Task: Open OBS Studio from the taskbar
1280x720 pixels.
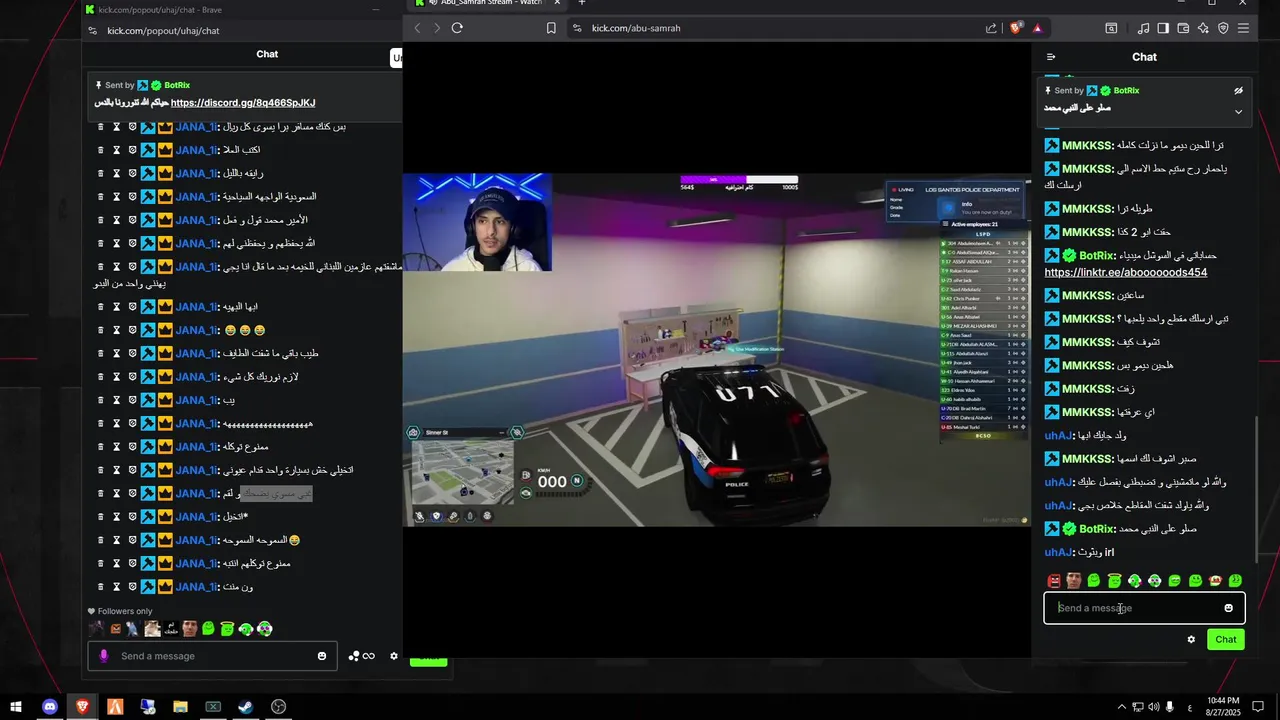Action: coord(279,707)
